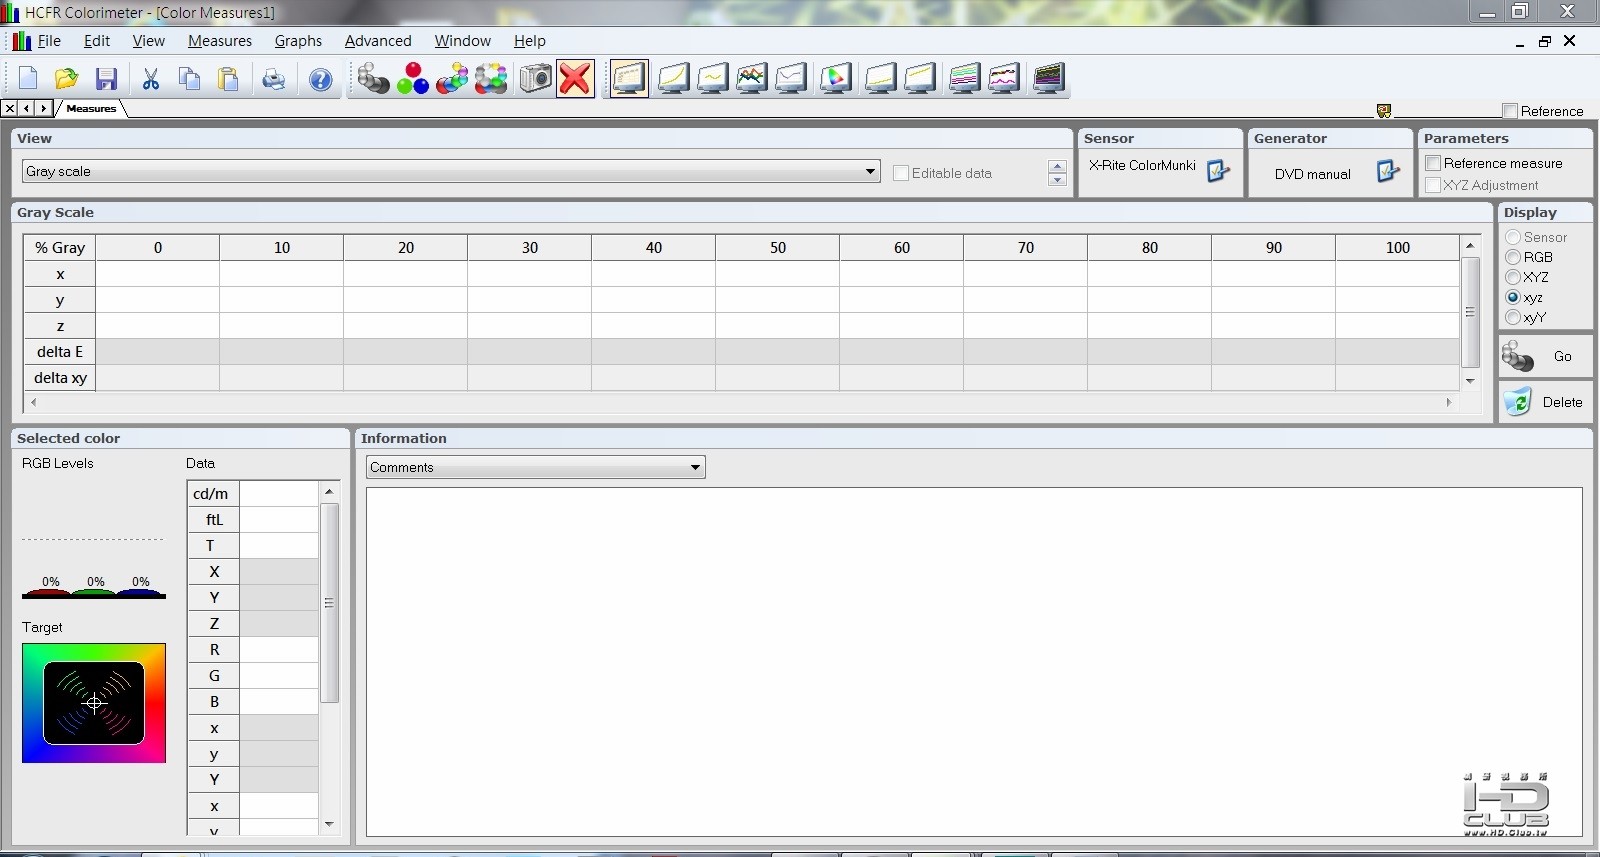This screenshot has height=857, width=1600.
Task: Enable the Reference checkbox at top right
Action: pyautogui.click(x=1510, y=111)
